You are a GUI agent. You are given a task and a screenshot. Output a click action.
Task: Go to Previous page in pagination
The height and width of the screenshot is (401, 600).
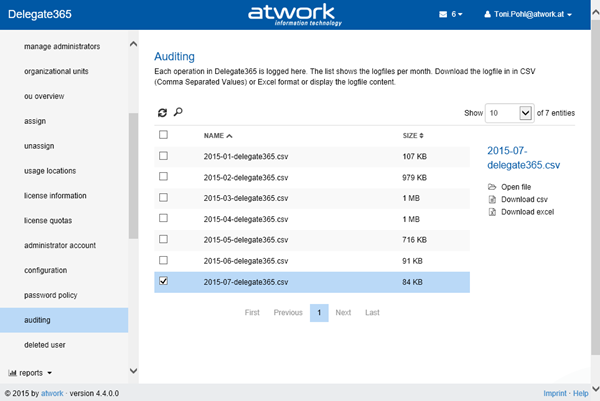coord(288,313)
